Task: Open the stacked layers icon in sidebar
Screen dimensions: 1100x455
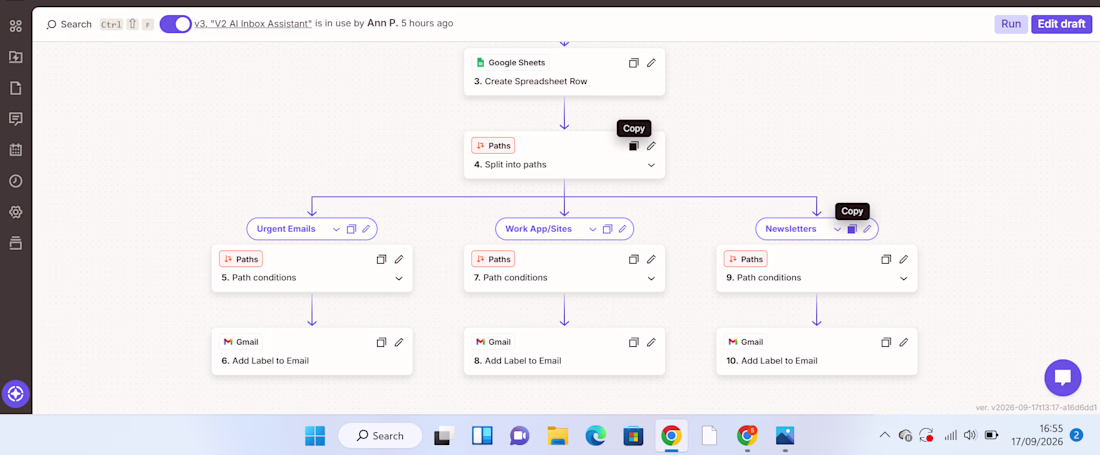Action: tap(15, 243)
